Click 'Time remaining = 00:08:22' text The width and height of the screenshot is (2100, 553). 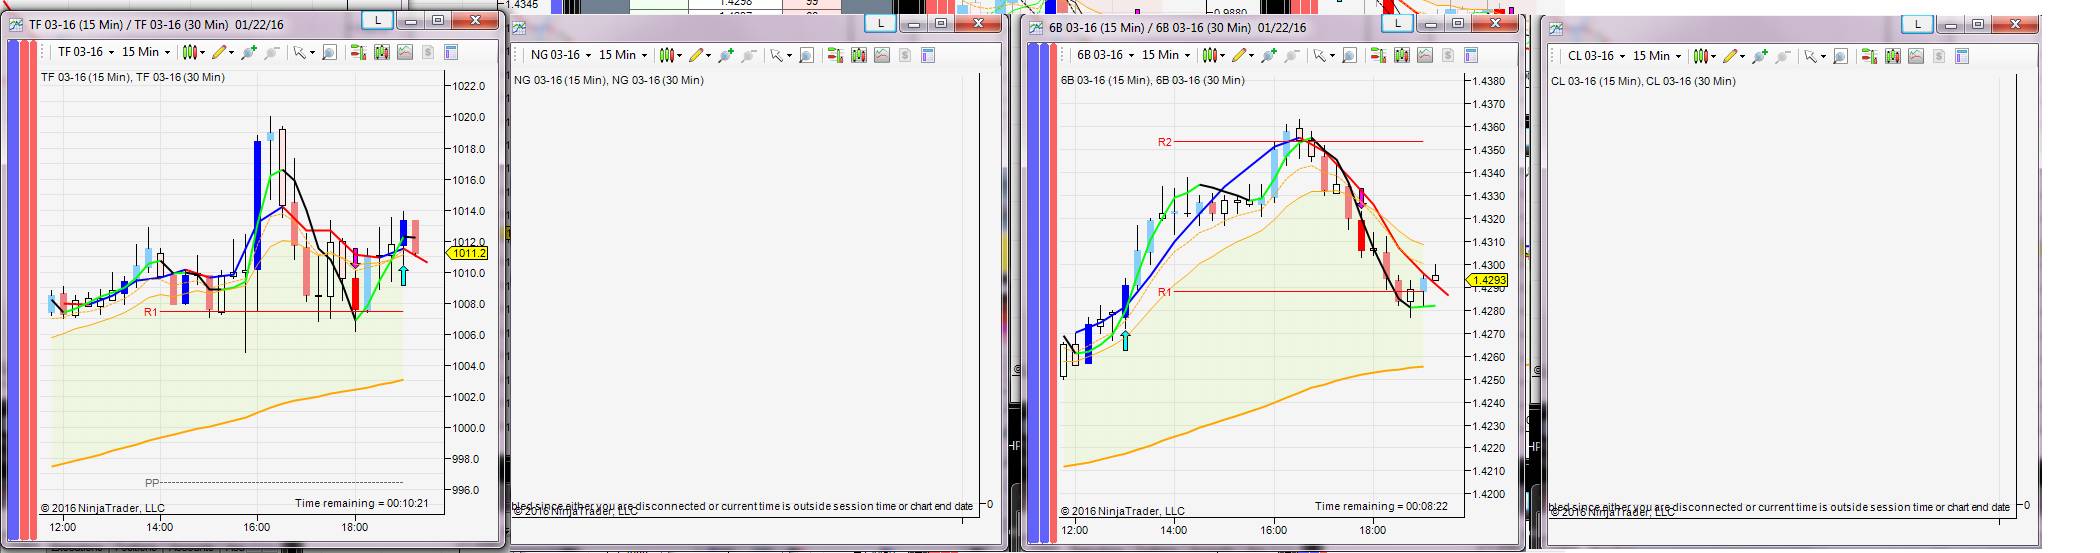(1381, 506)
